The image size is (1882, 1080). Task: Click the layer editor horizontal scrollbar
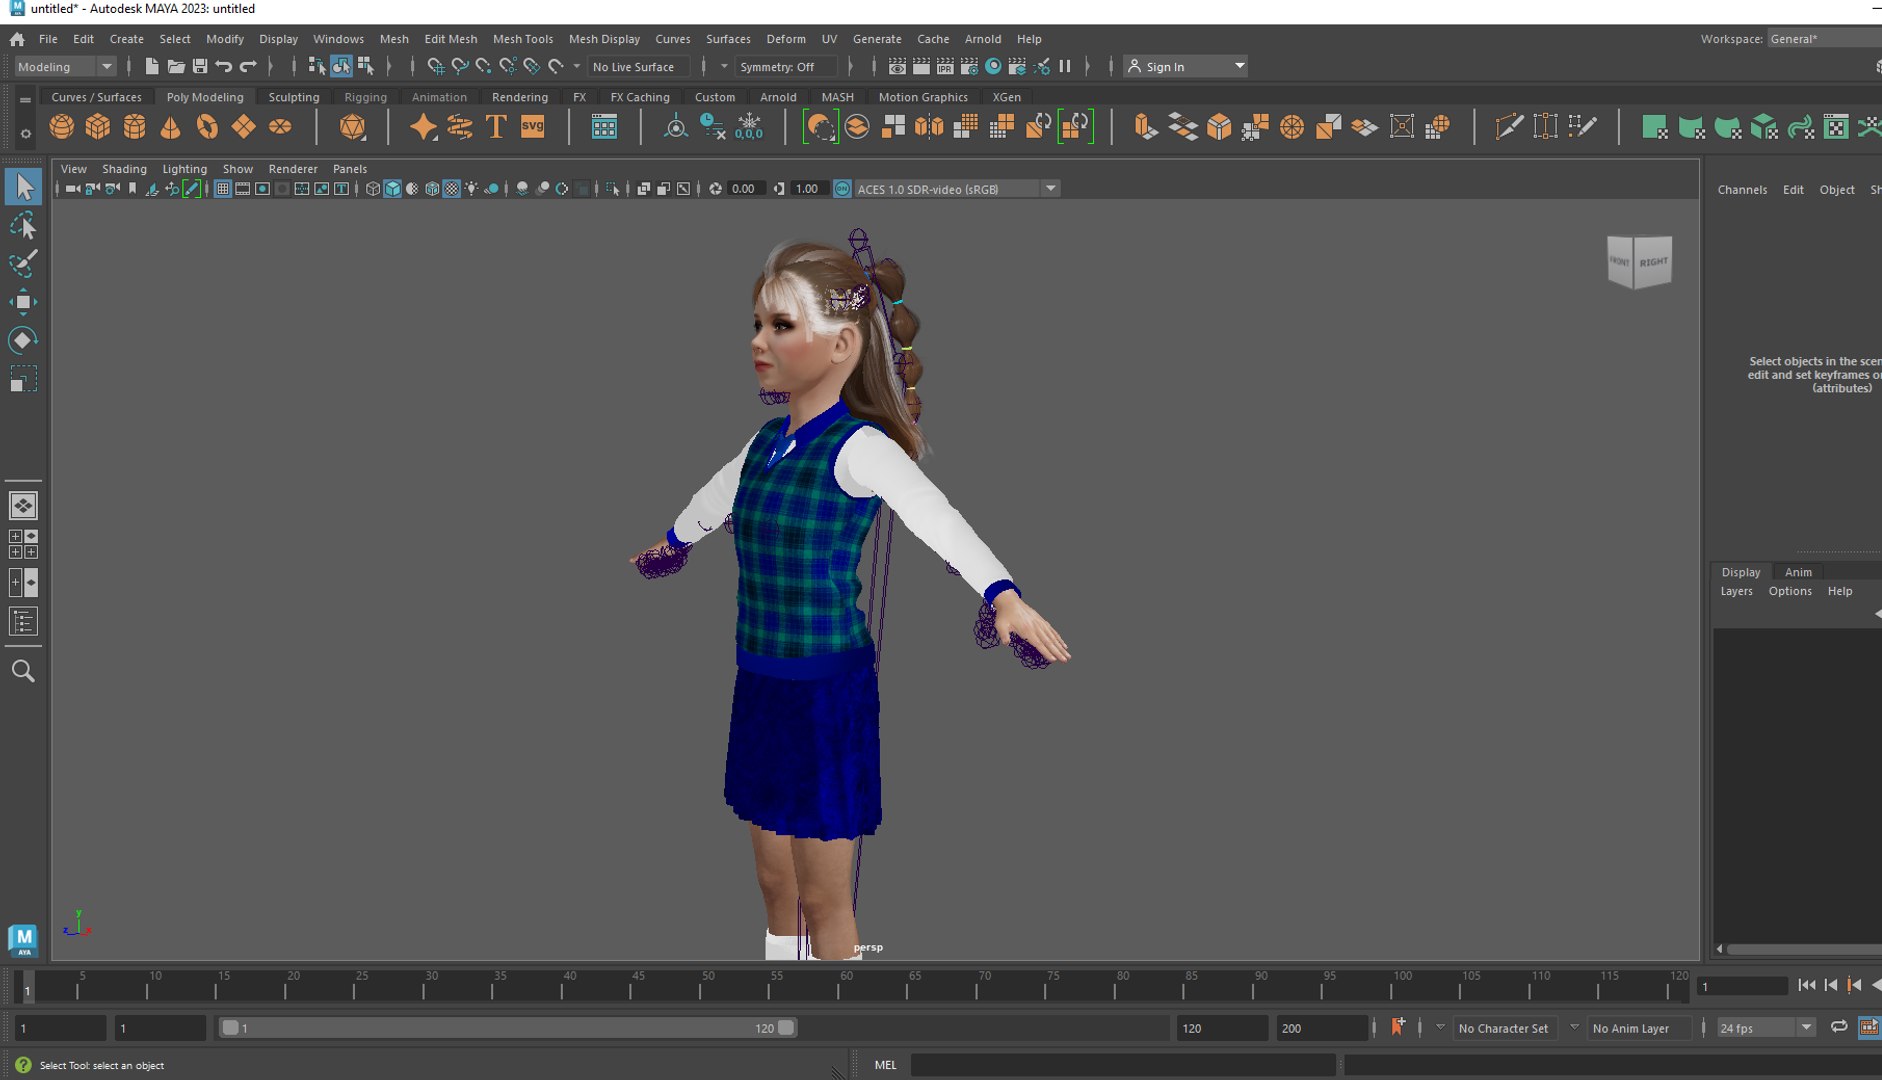pos(1804,949)
